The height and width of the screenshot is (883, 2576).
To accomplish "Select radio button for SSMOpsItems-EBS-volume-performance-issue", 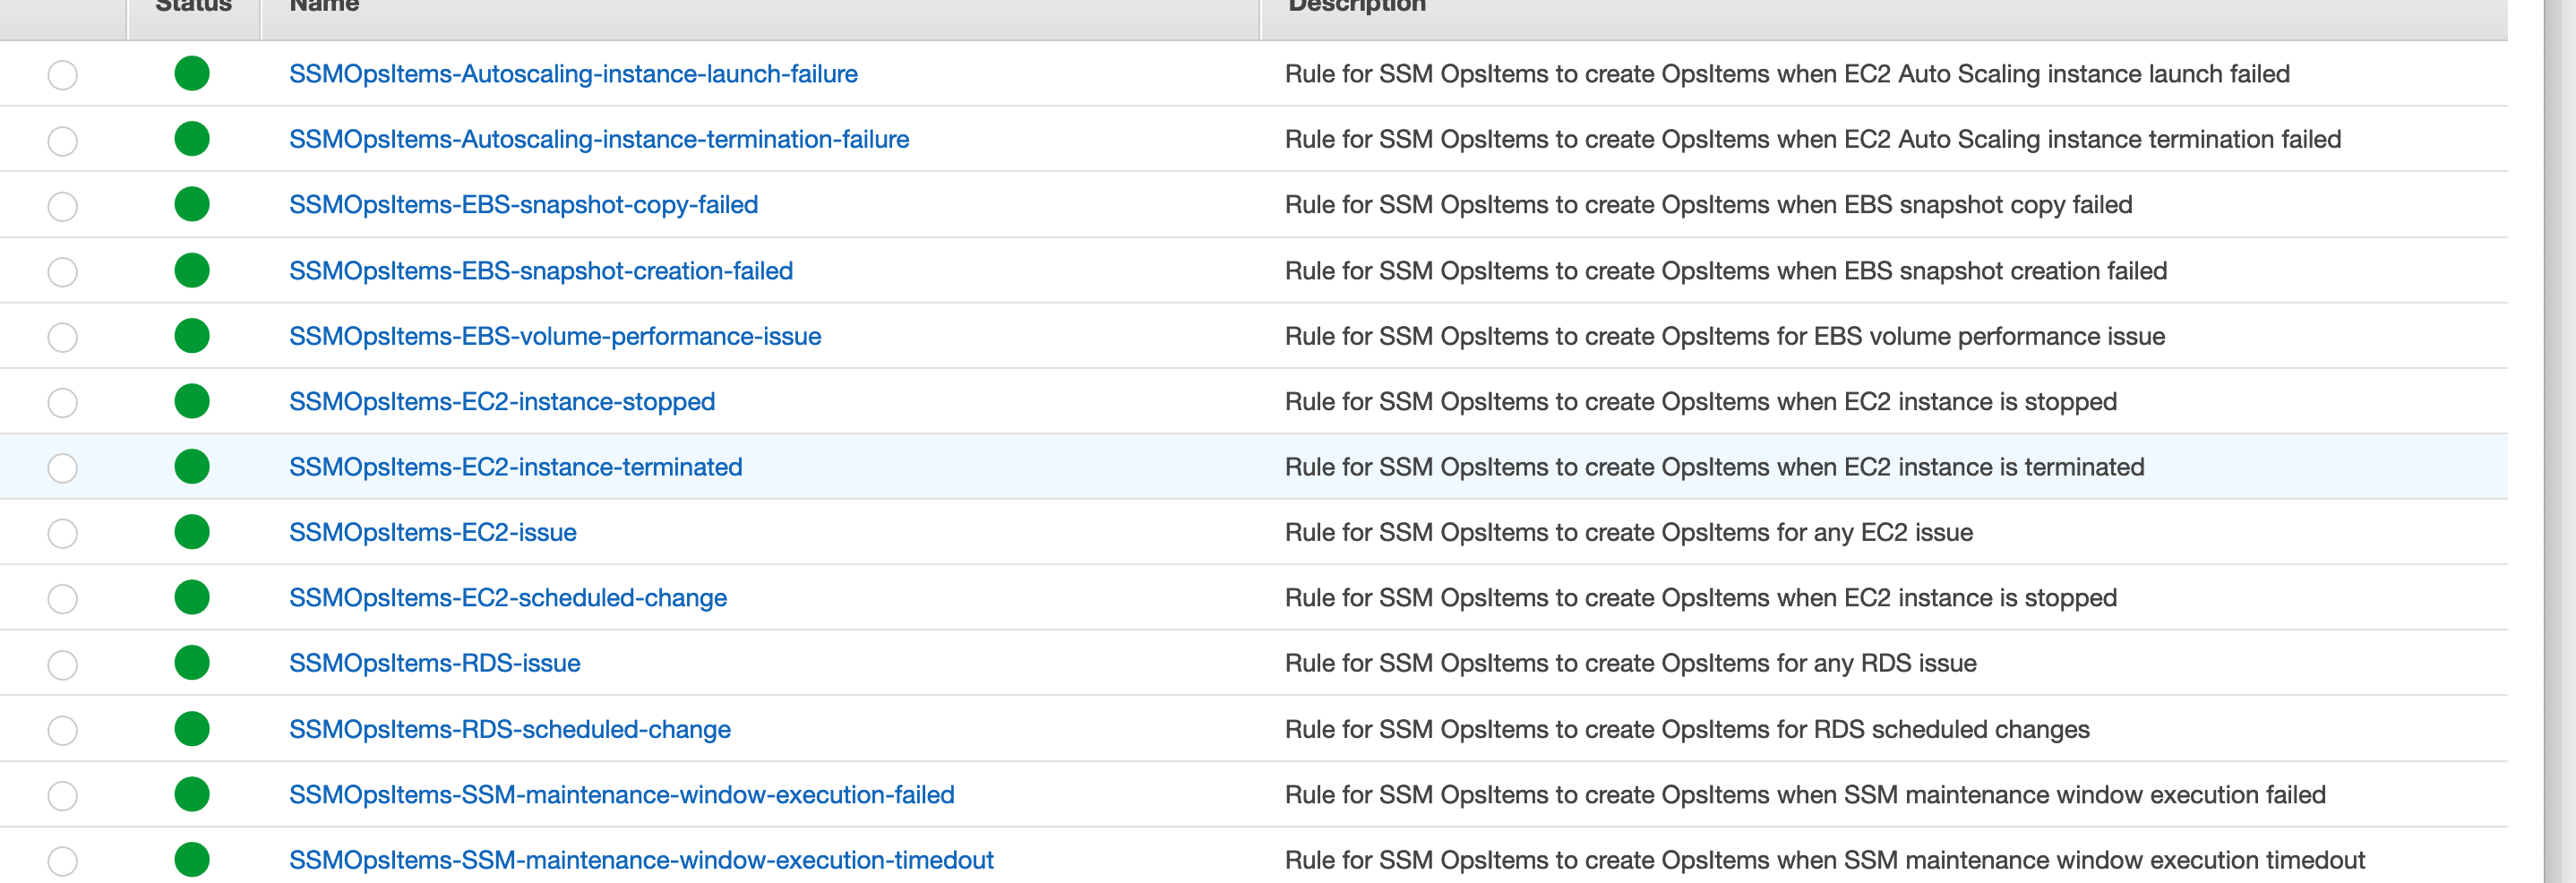I will [63, 337].
